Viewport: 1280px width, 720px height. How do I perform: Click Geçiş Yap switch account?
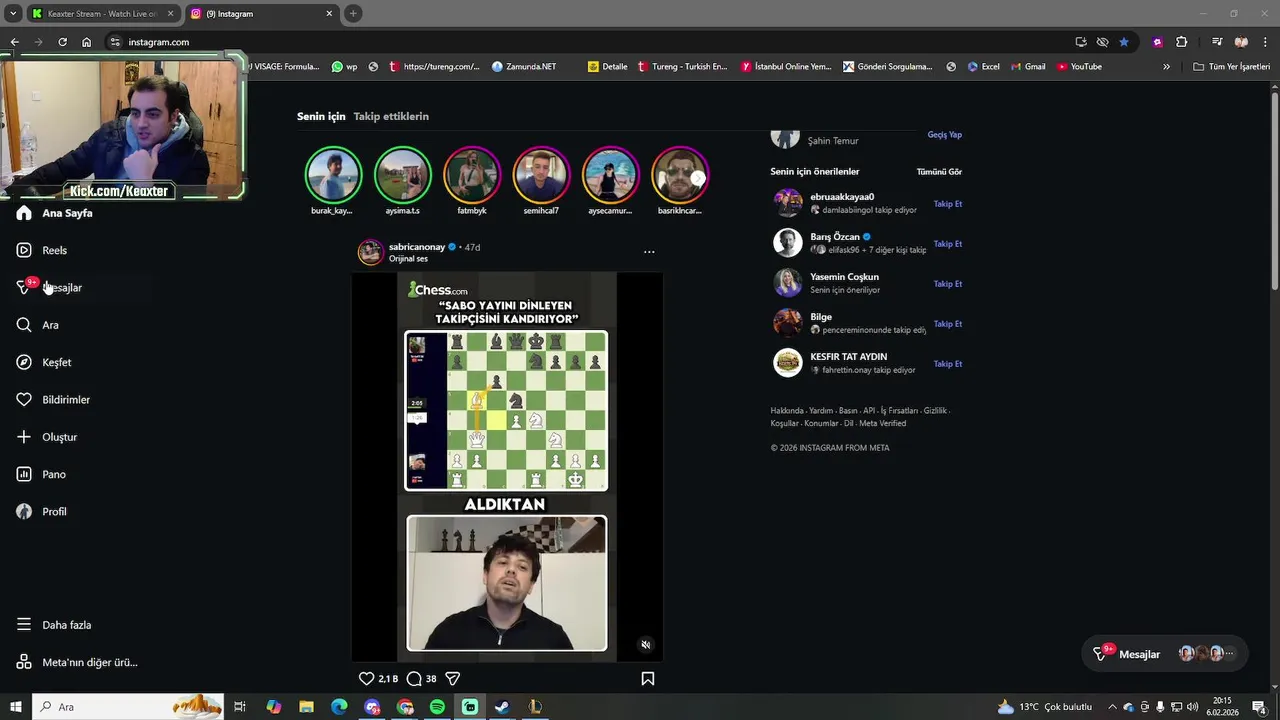click(944, 135)
